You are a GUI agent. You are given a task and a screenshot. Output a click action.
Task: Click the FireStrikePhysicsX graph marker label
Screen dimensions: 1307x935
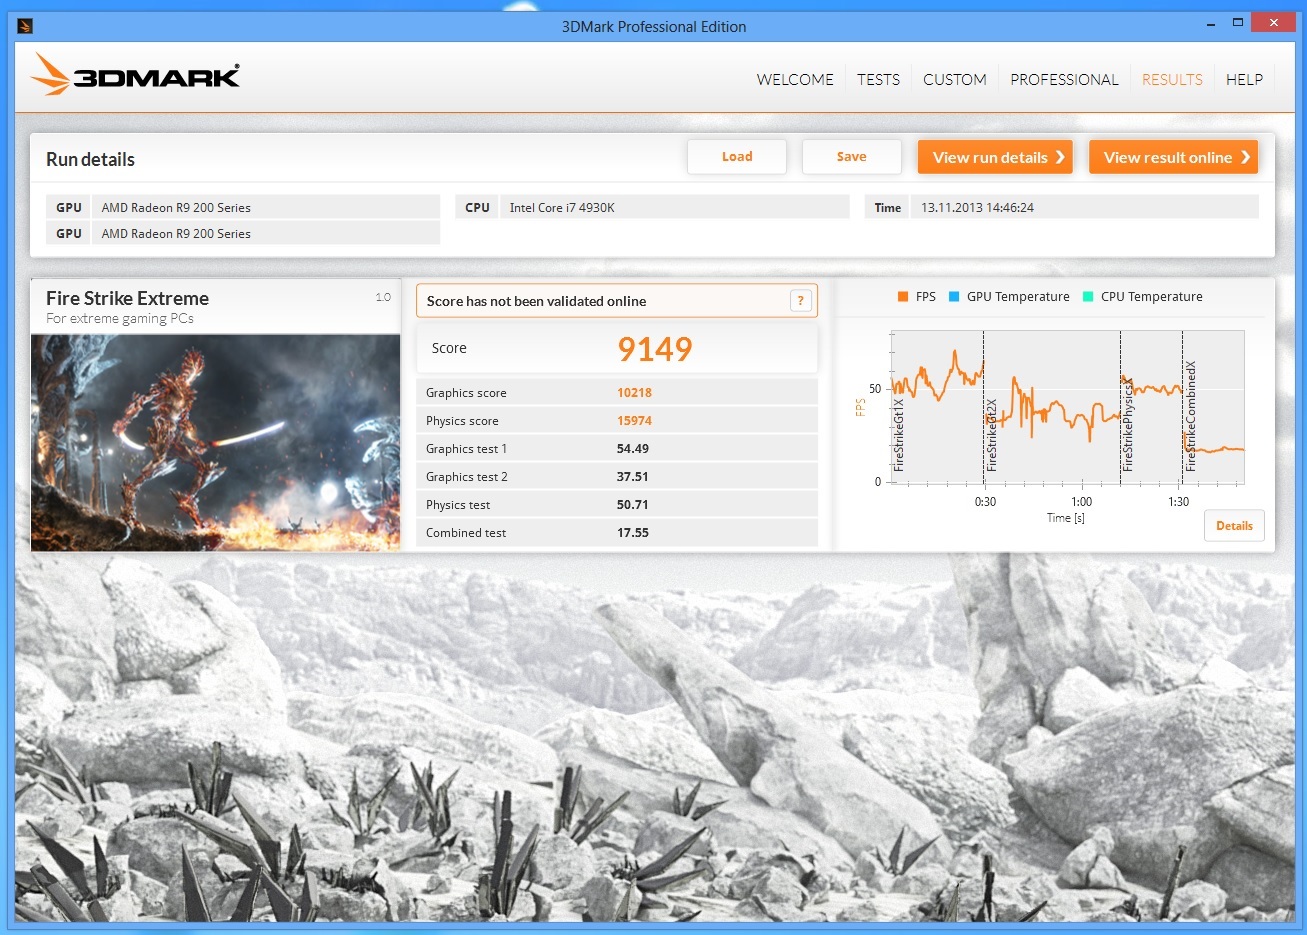1128,423
